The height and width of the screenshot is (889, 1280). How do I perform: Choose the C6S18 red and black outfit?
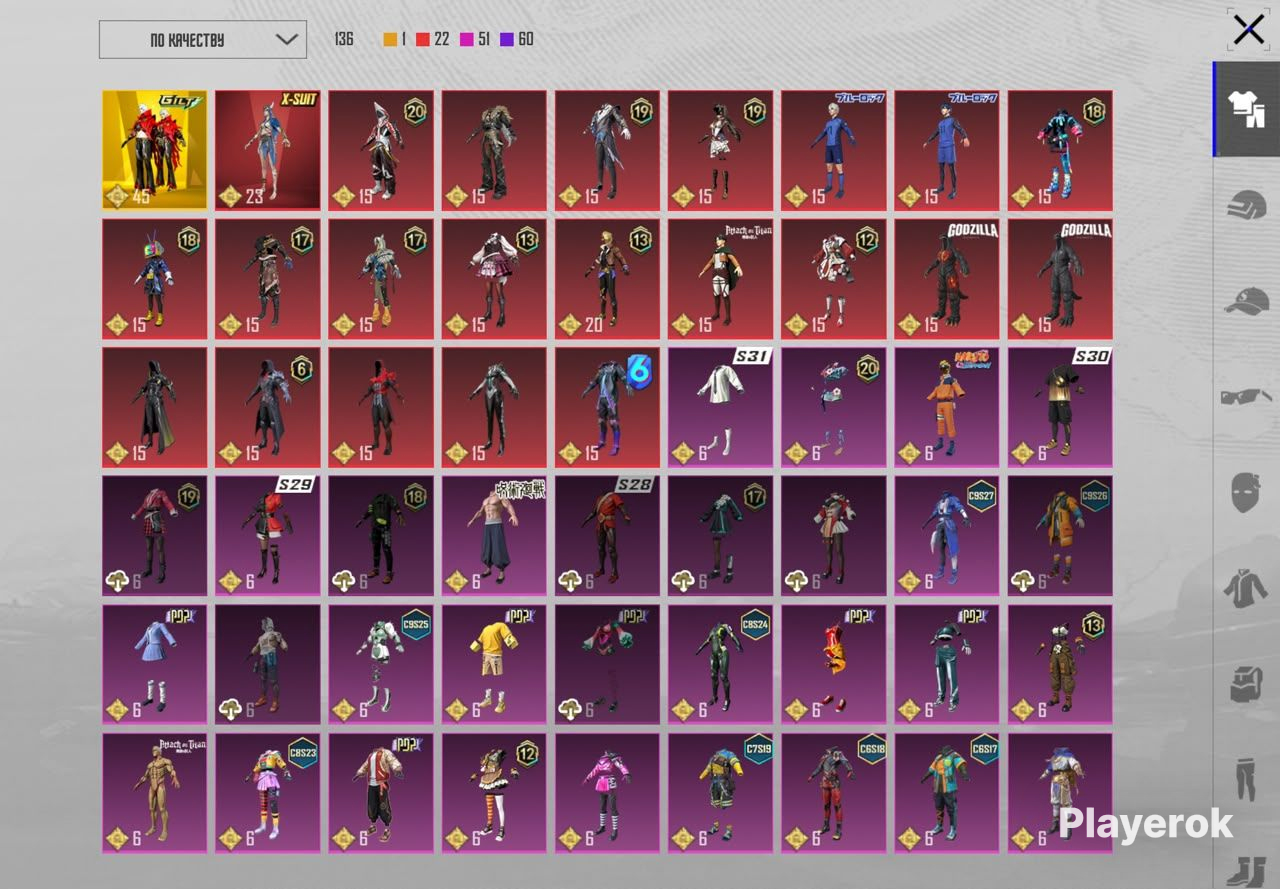[x=834, y=792]
